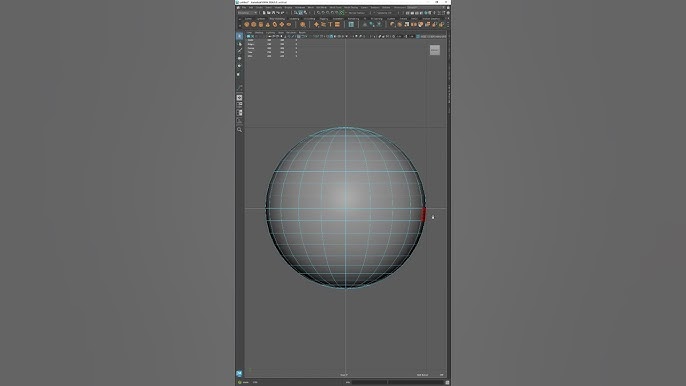Screen dimensions: 686x386
Task: Click the New Scene icon on status line
Action: coord(264,13)
